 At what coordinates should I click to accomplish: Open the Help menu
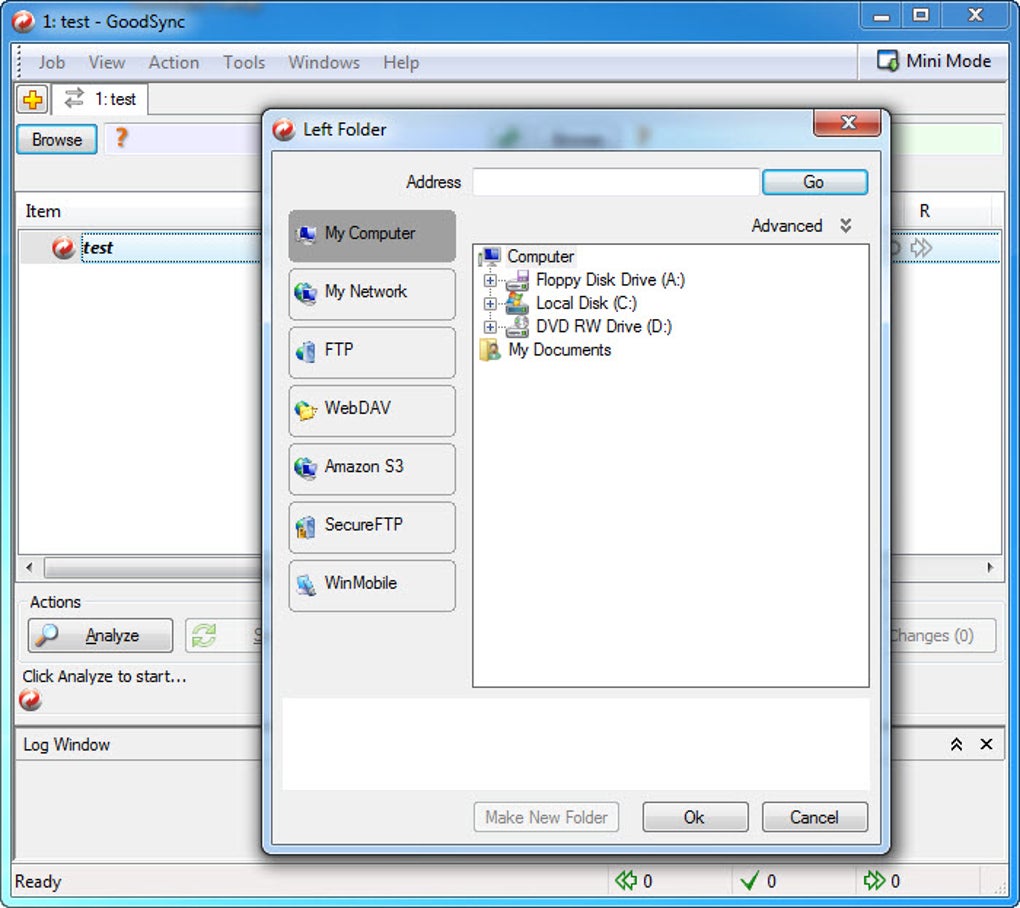401,62
